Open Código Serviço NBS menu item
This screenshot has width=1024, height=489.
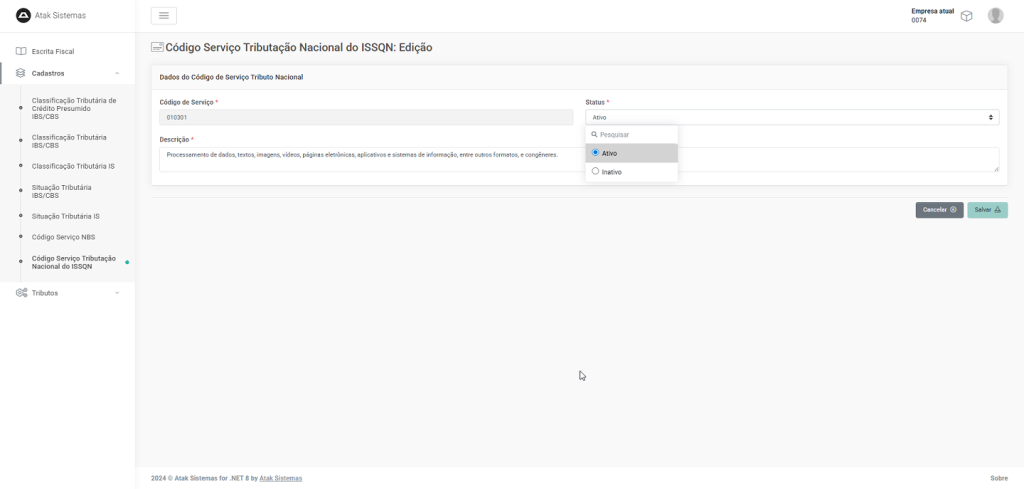click(63, 237)
